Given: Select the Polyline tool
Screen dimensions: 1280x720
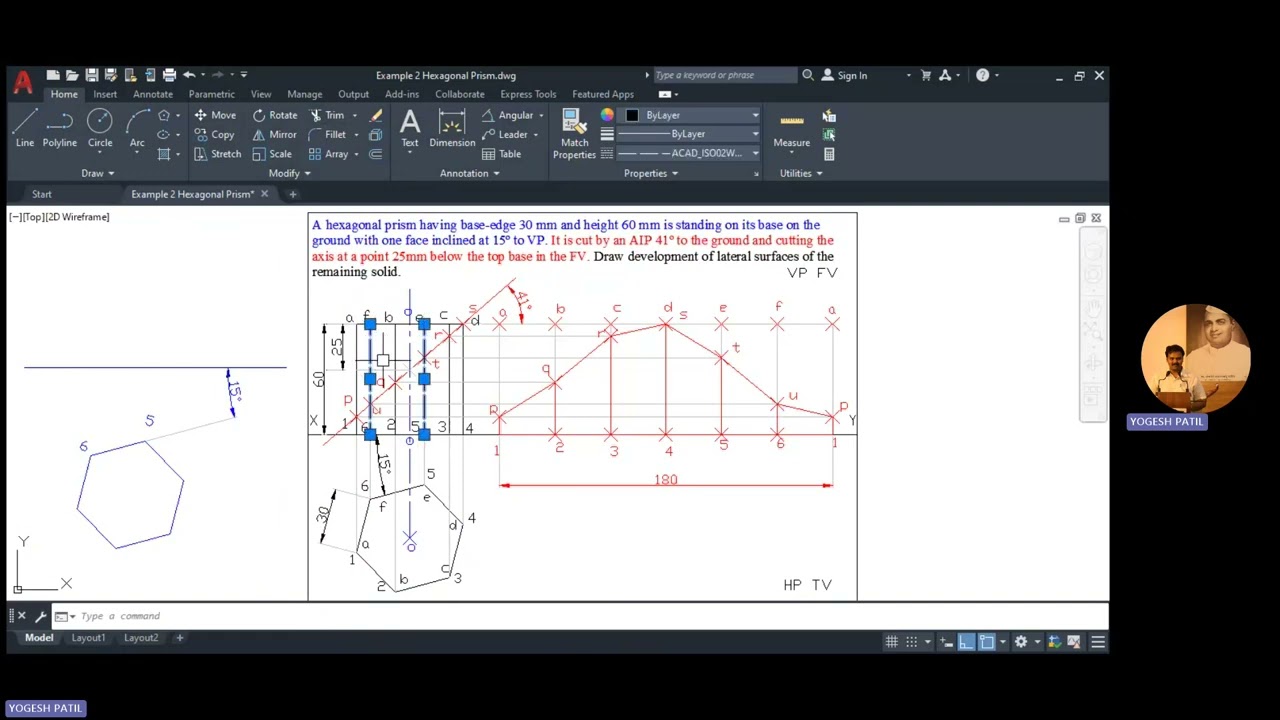Looking at the screenshot, I should pos(60,128).
